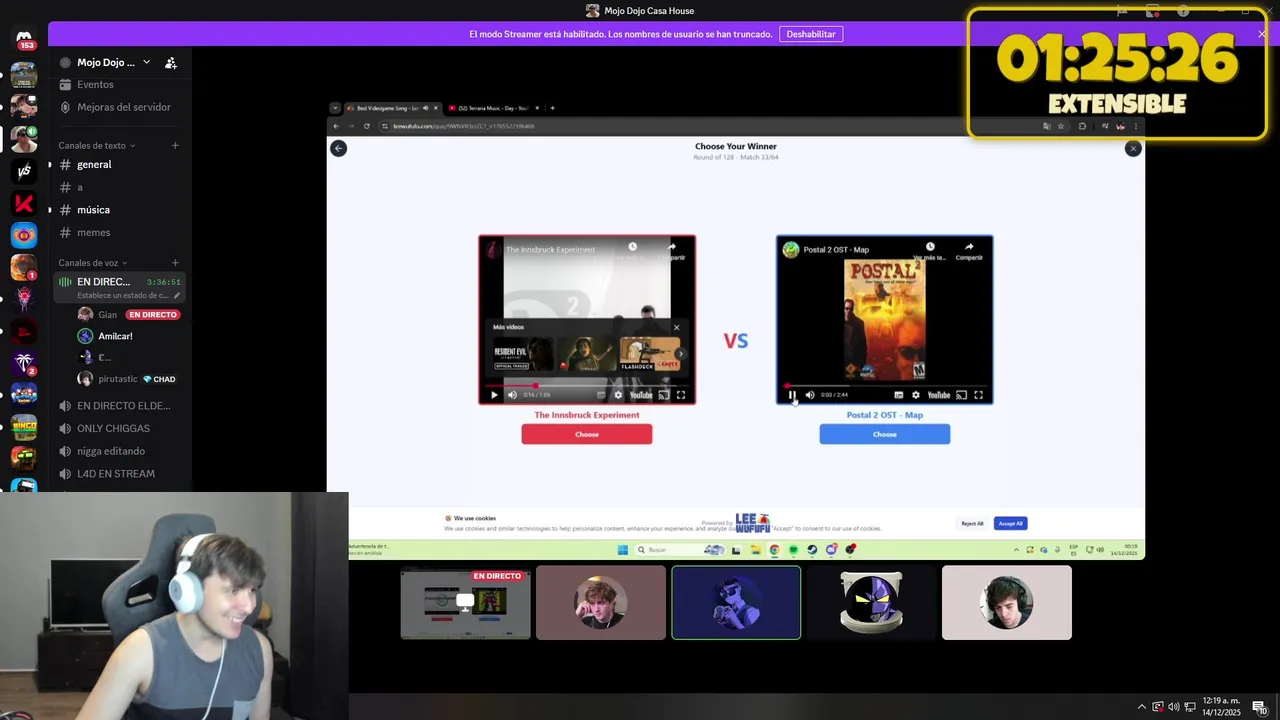Mute the Postal 2 OST video
This screenshot has width=1280, height=720.
coord(810,395)
